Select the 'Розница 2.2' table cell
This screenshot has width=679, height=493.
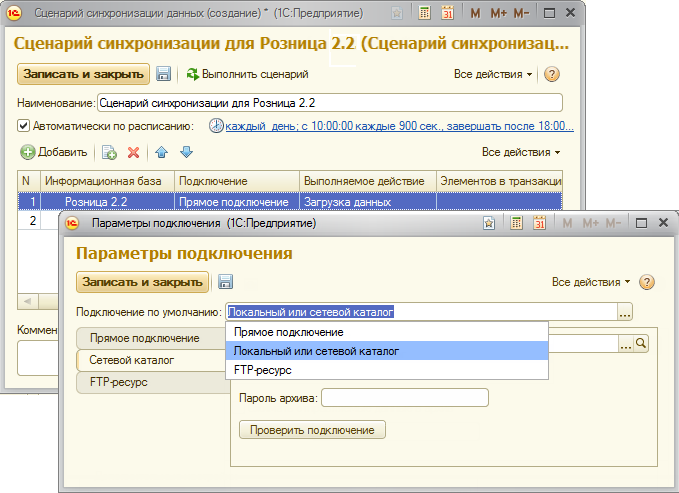click(107, 202)
